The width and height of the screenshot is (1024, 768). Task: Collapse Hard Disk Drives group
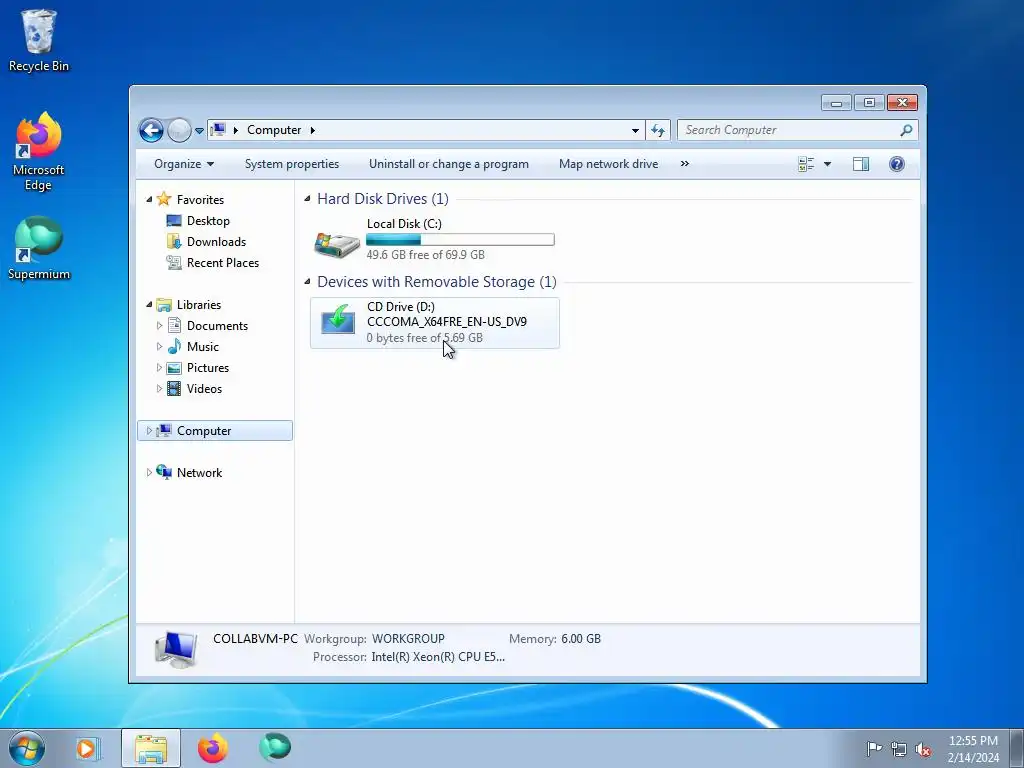coord(307,199)
